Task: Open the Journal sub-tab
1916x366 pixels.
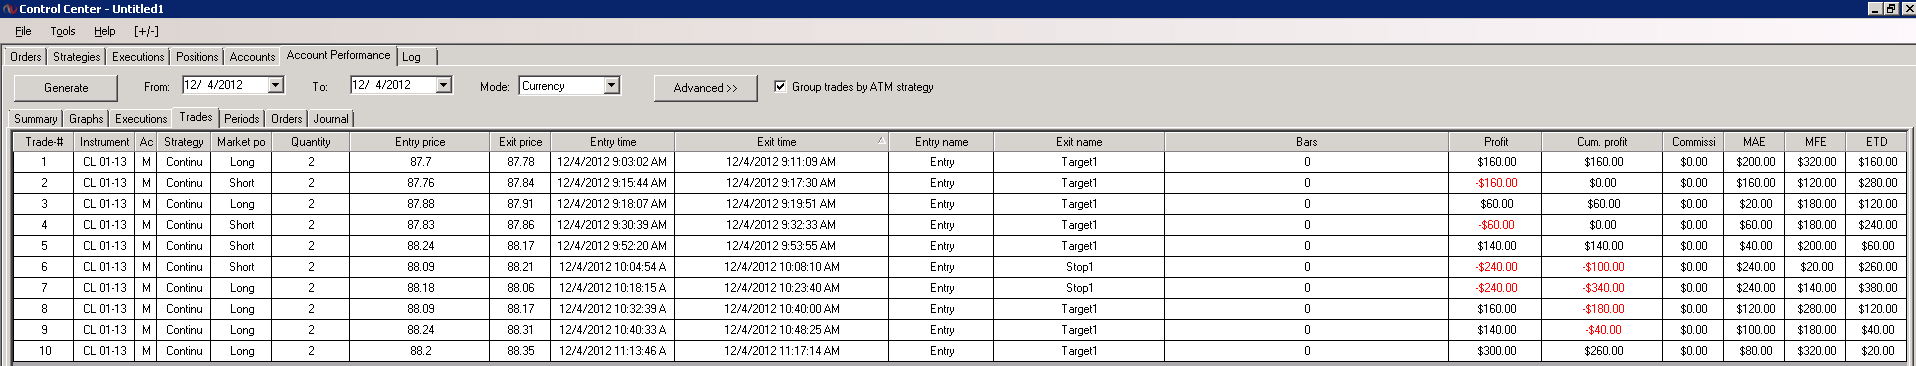Action: click(x=331, y=119)
